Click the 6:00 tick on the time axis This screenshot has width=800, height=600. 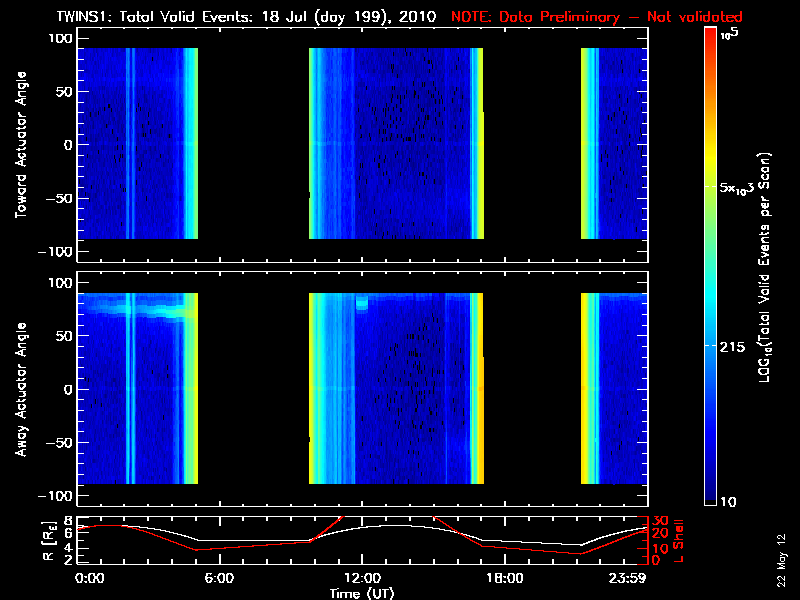click(218, 577)
